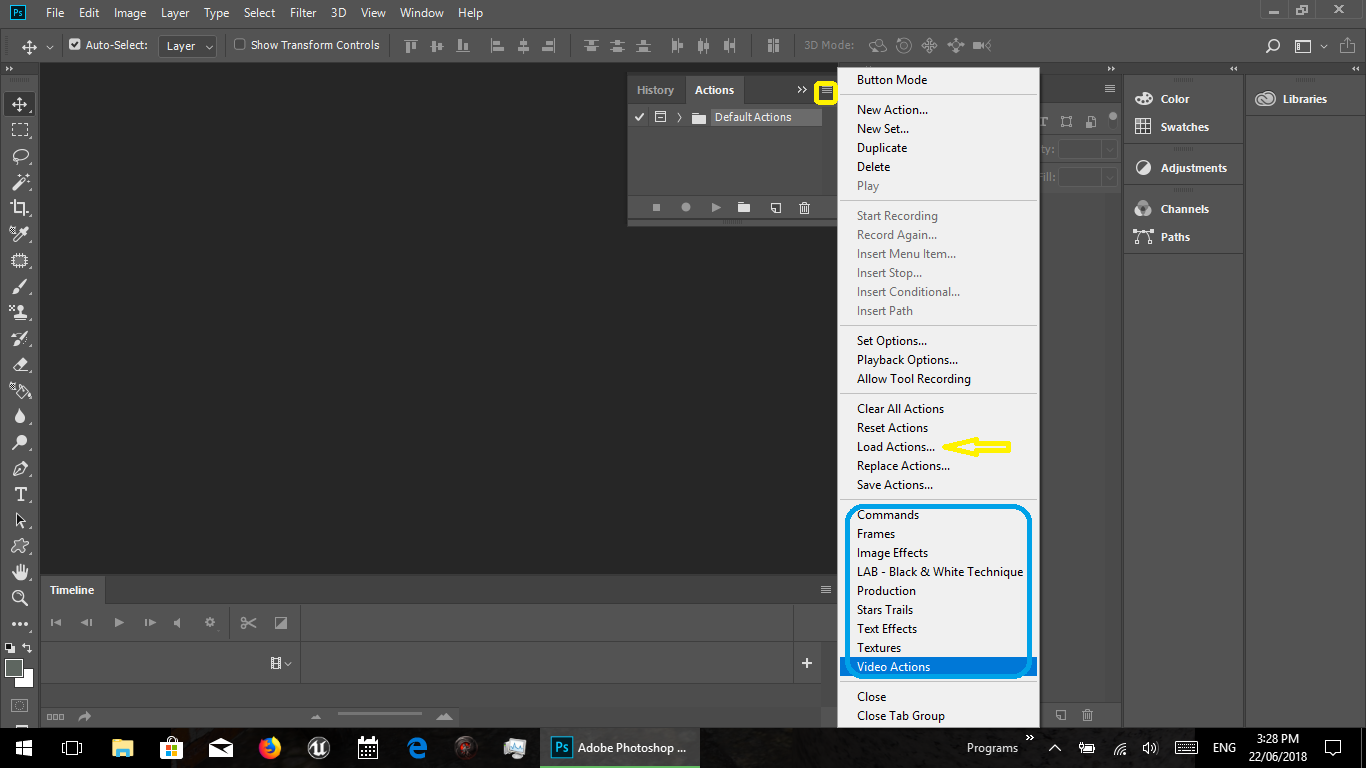Select the Lasso tool
Image resolution: width=1366 pixels, height=768 pixels.
coord(22,155)
